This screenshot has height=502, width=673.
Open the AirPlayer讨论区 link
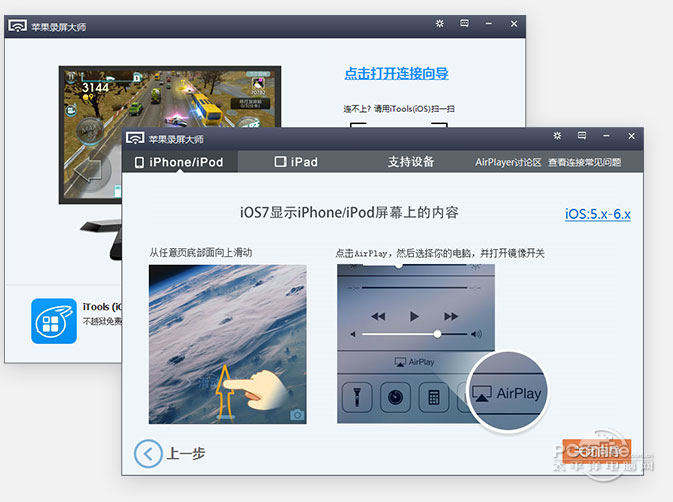pos(508,162)
